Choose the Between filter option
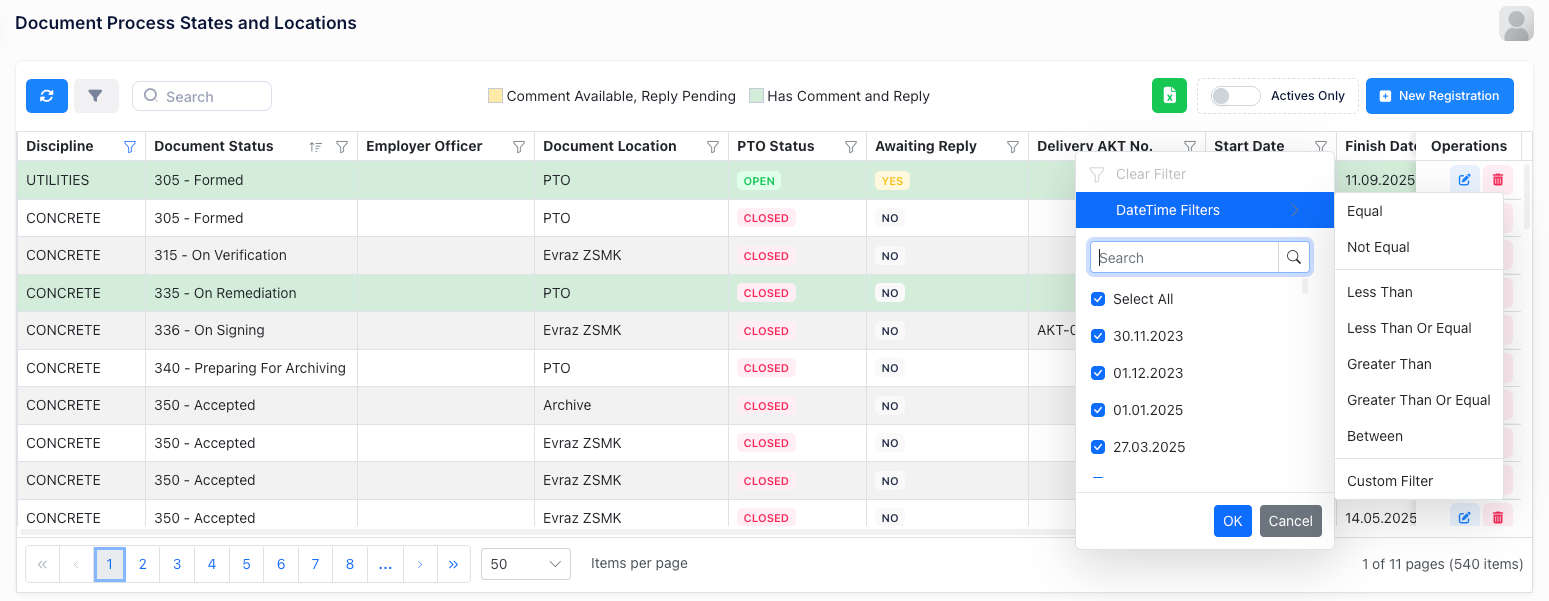Image resolution: width=1549 pixels, height=601 pixels. pos(1374,436)
